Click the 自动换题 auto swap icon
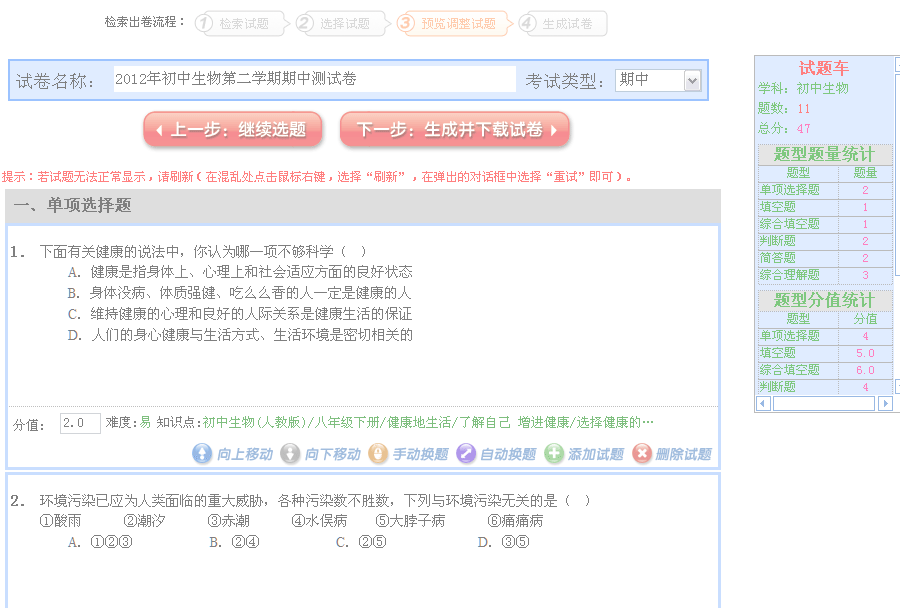Viewport: 900px width, 608px height. (x=466, y=454)
